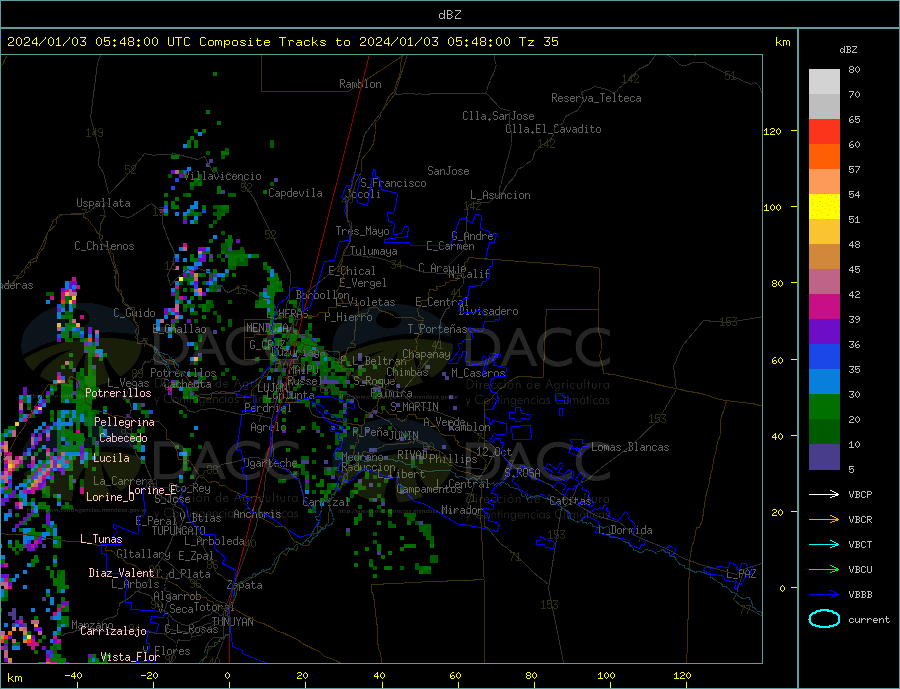Click the E_Carmen map label
900x689 pixels.
(x=450, y=246)
